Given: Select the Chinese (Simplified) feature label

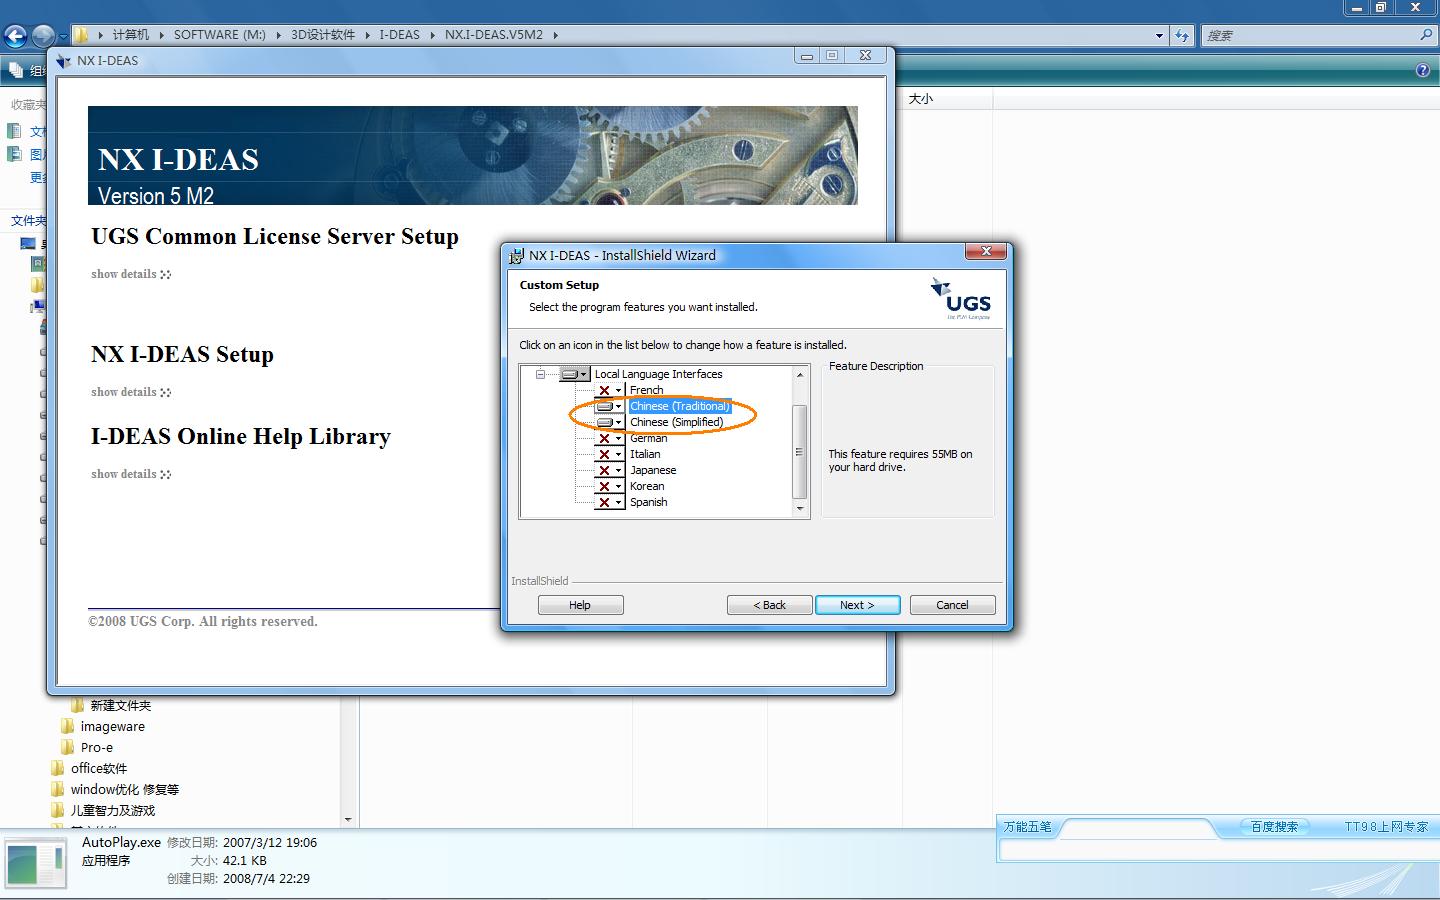Looking at the screenshot, I should click(676, 422).
